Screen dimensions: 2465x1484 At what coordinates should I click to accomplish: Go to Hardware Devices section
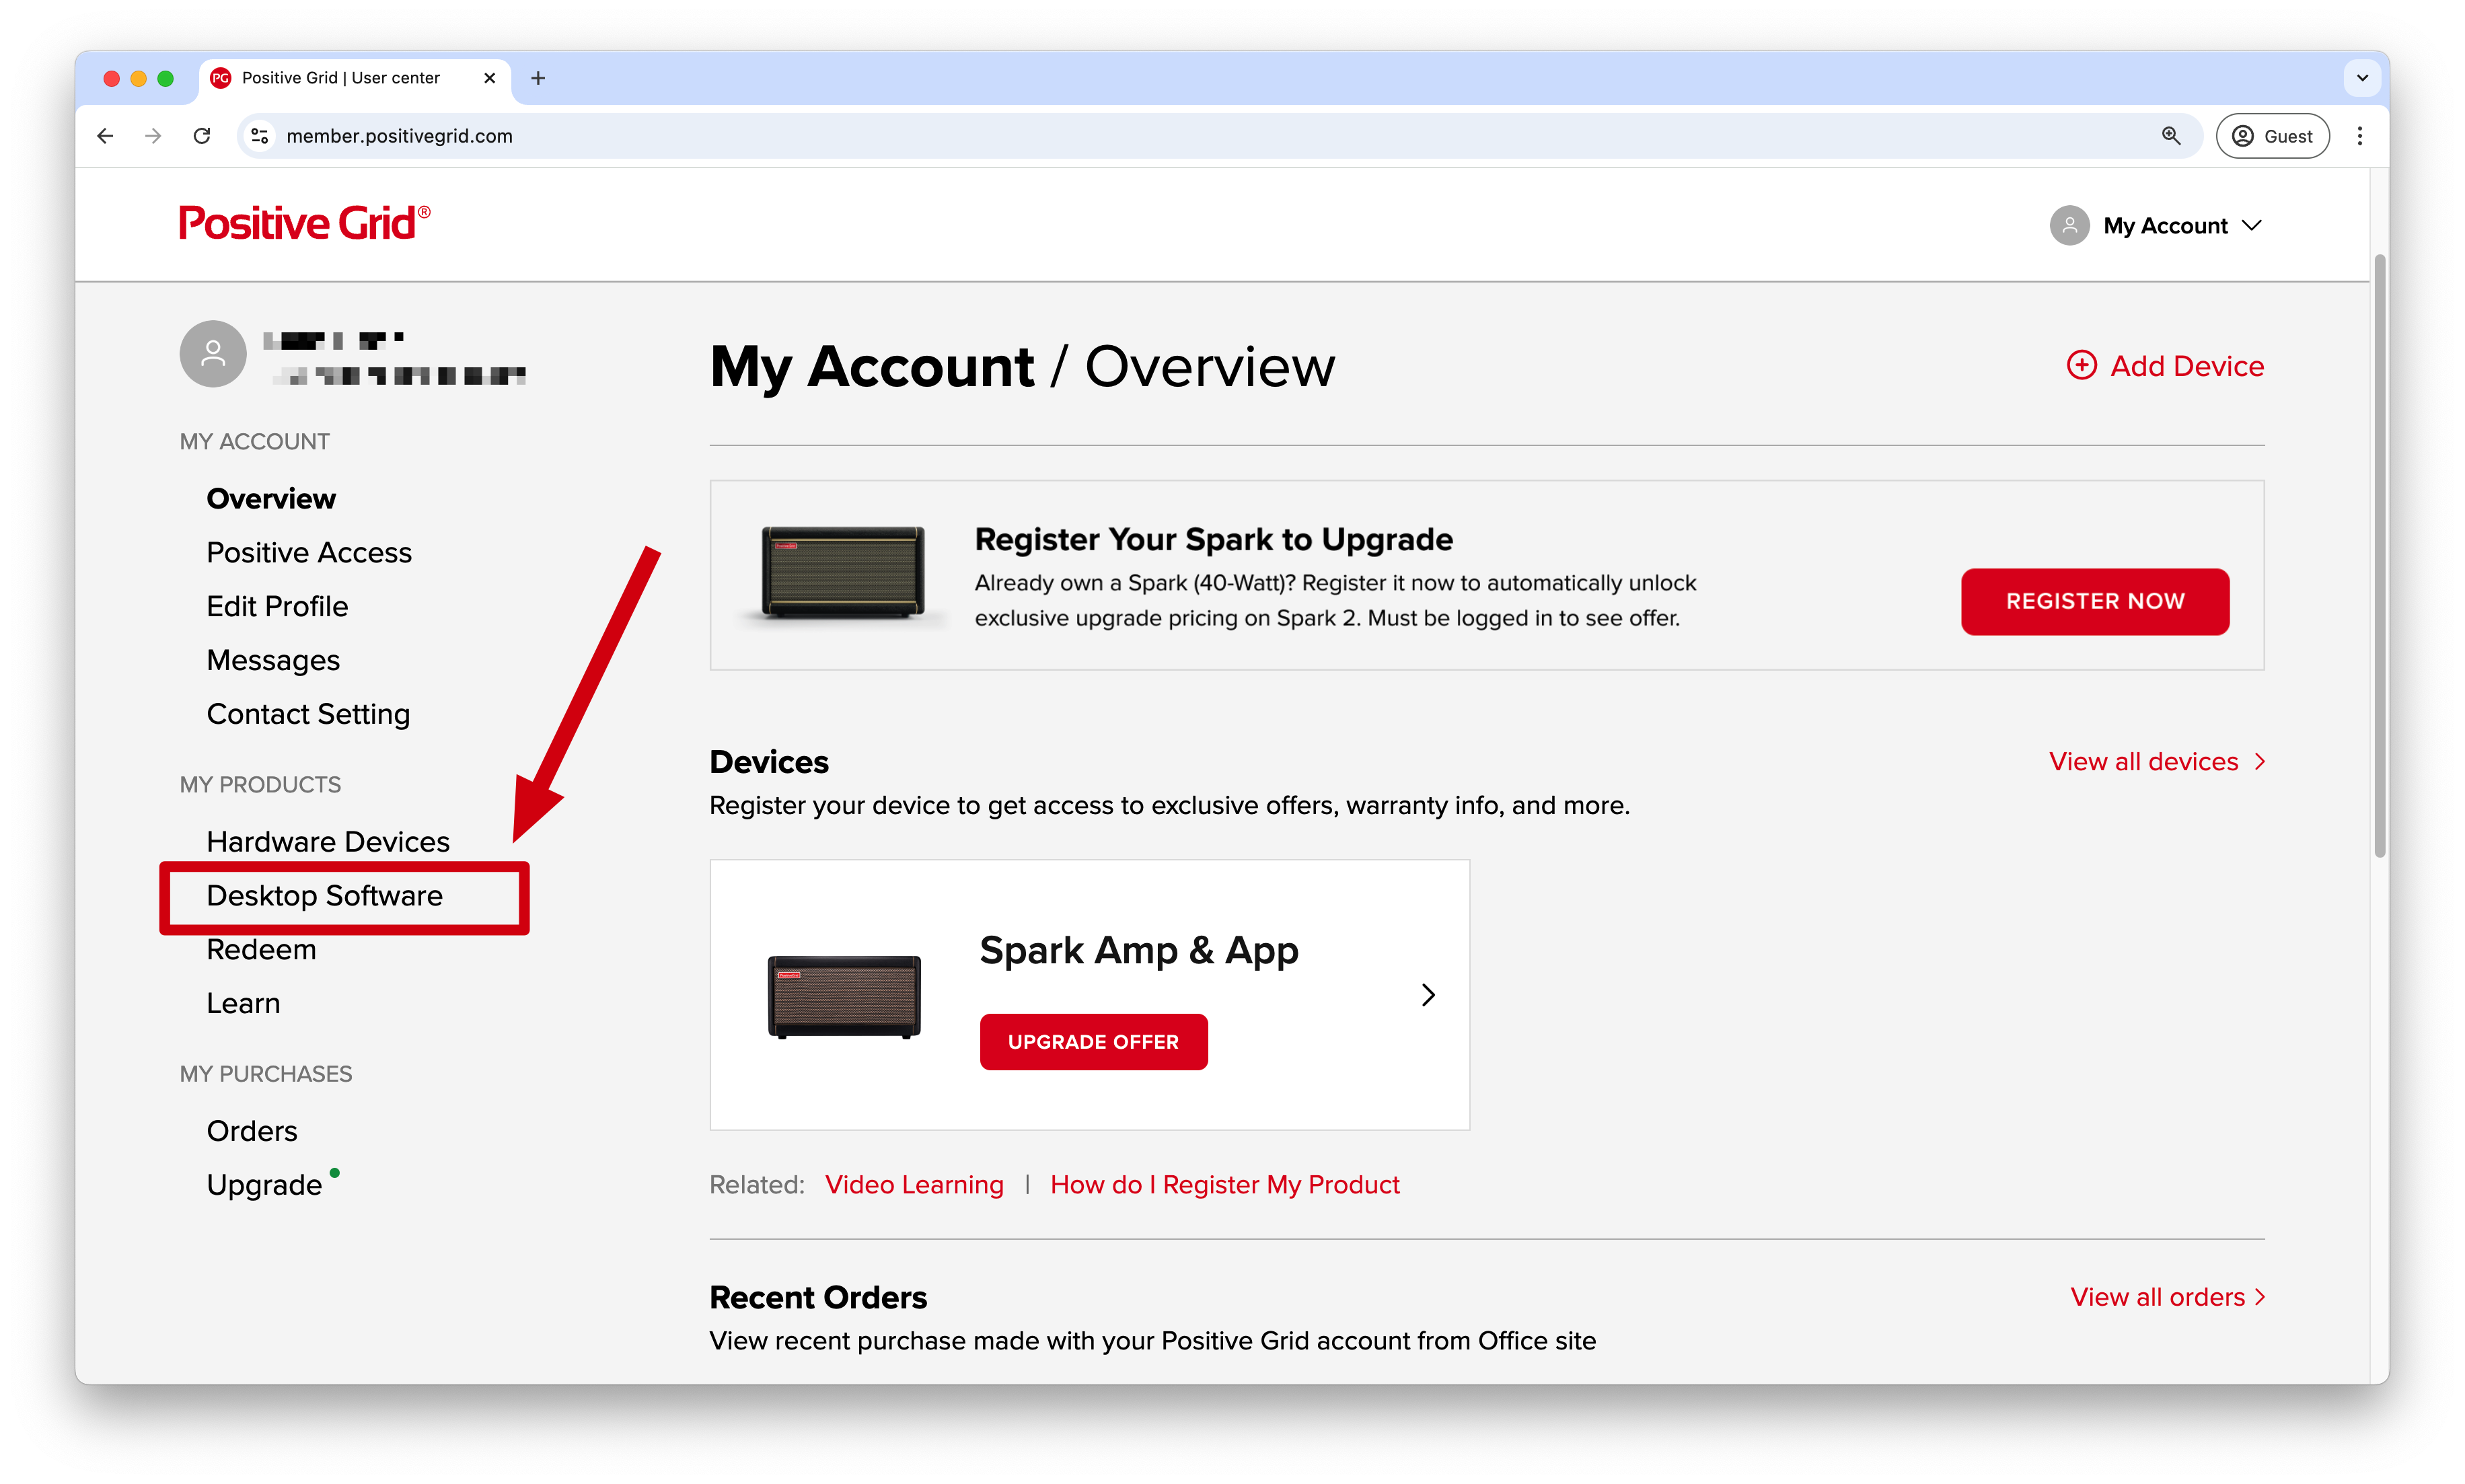pos(328,842)
